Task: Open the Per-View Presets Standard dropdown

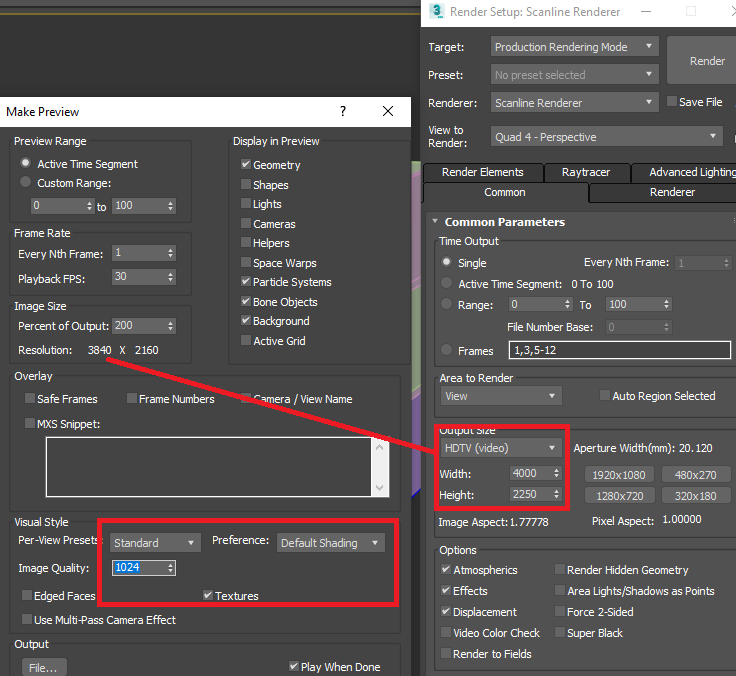Action: pyautogui.click(x=155, y=543)
